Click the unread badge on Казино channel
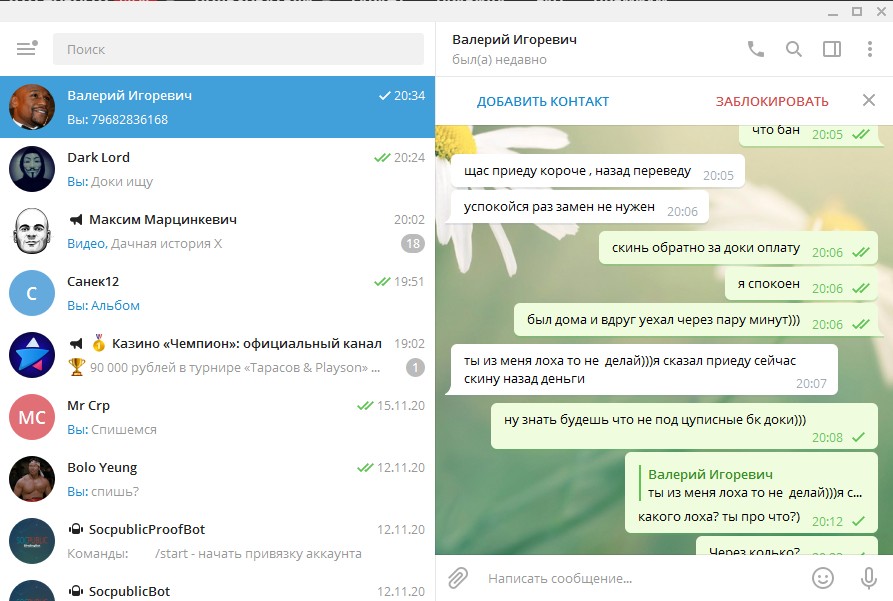Image resolution: width=893 pixels, height=601 pixels. click(415, 368)
